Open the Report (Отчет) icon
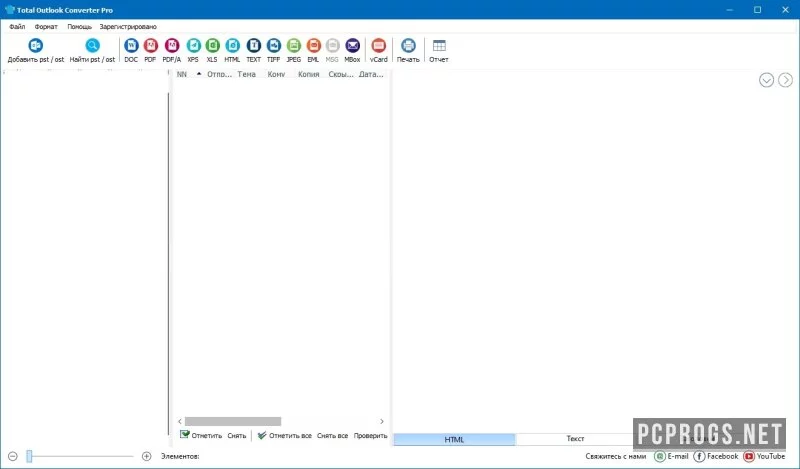The width and height of the screenshot is (800, 469). 439,46
